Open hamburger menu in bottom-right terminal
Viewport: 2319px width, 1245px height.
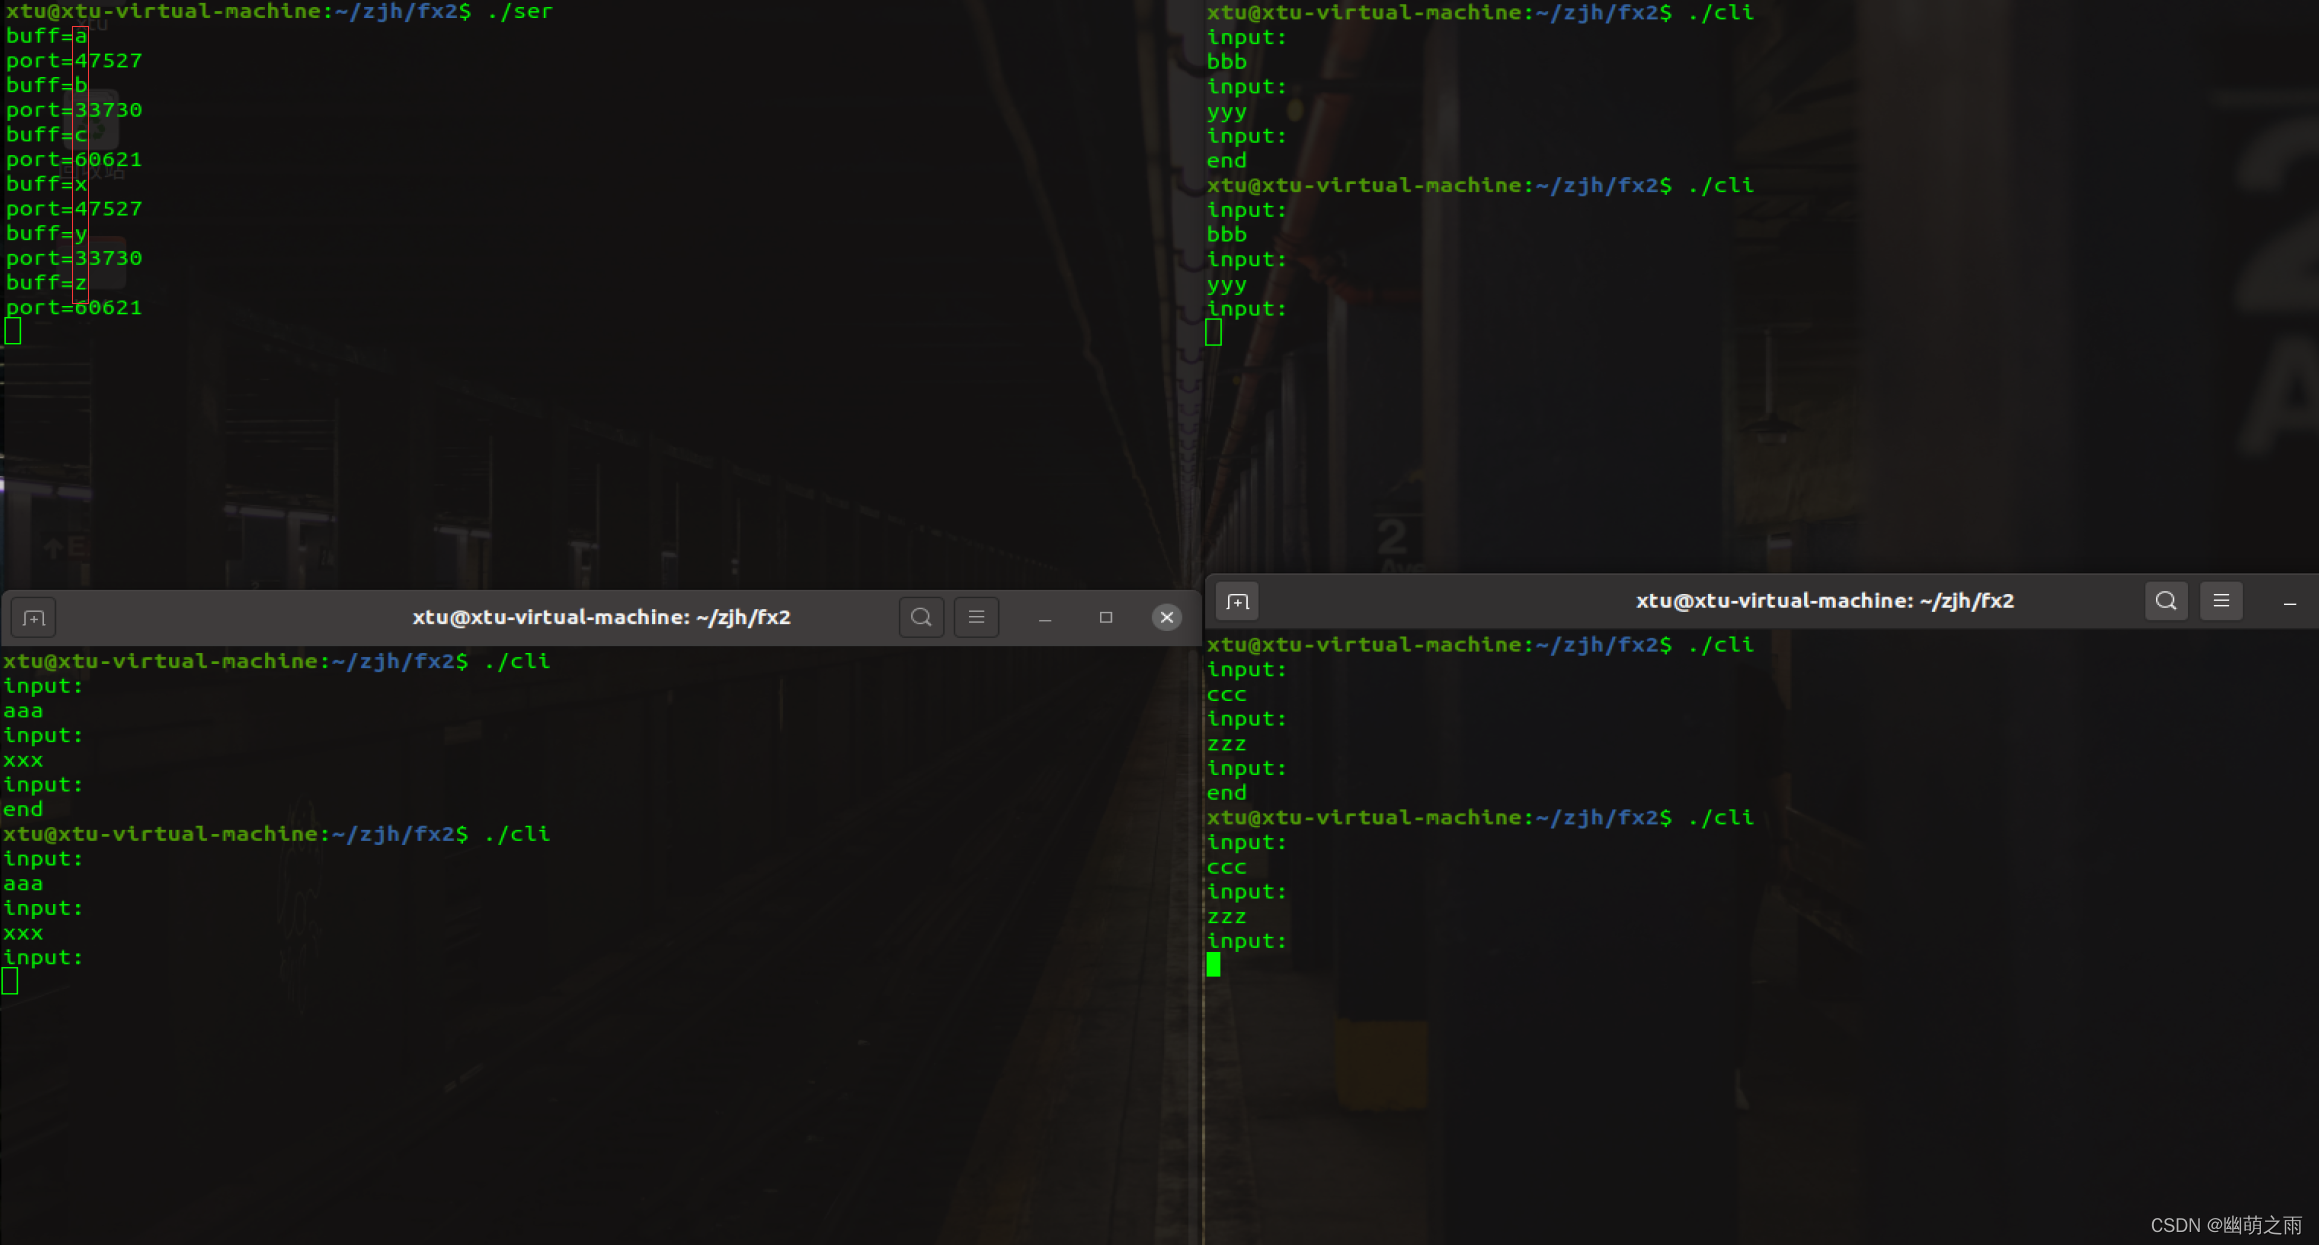(2220, 601)
